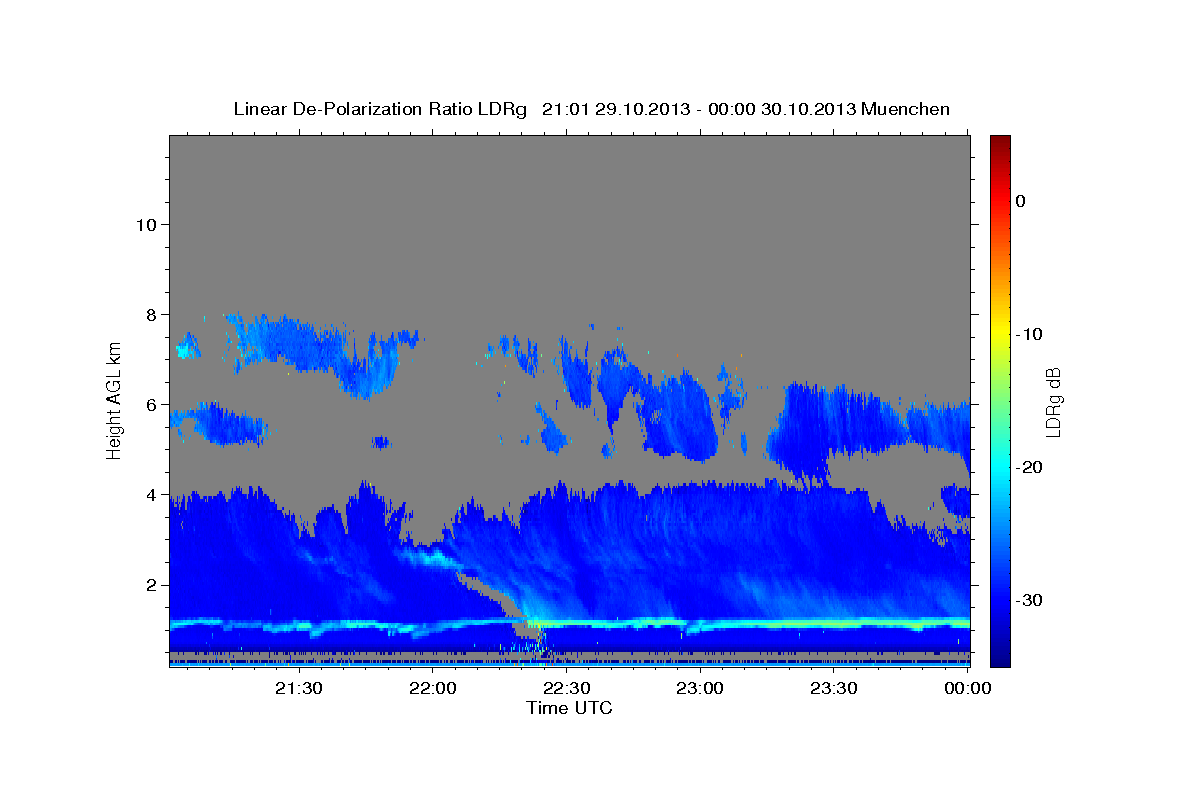Click the dark blue bottom of the colorbar
This screenshot has height=800, width=1200.
pyautogui.click(x=1000, y=658)
